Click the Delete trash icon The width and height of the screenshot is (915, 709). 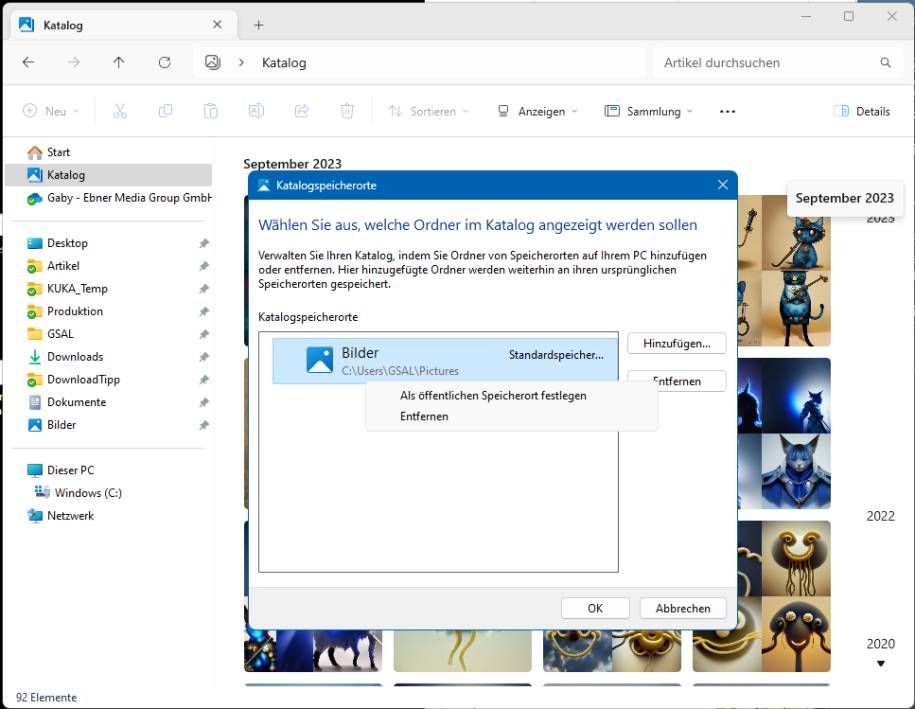(347, 111)
